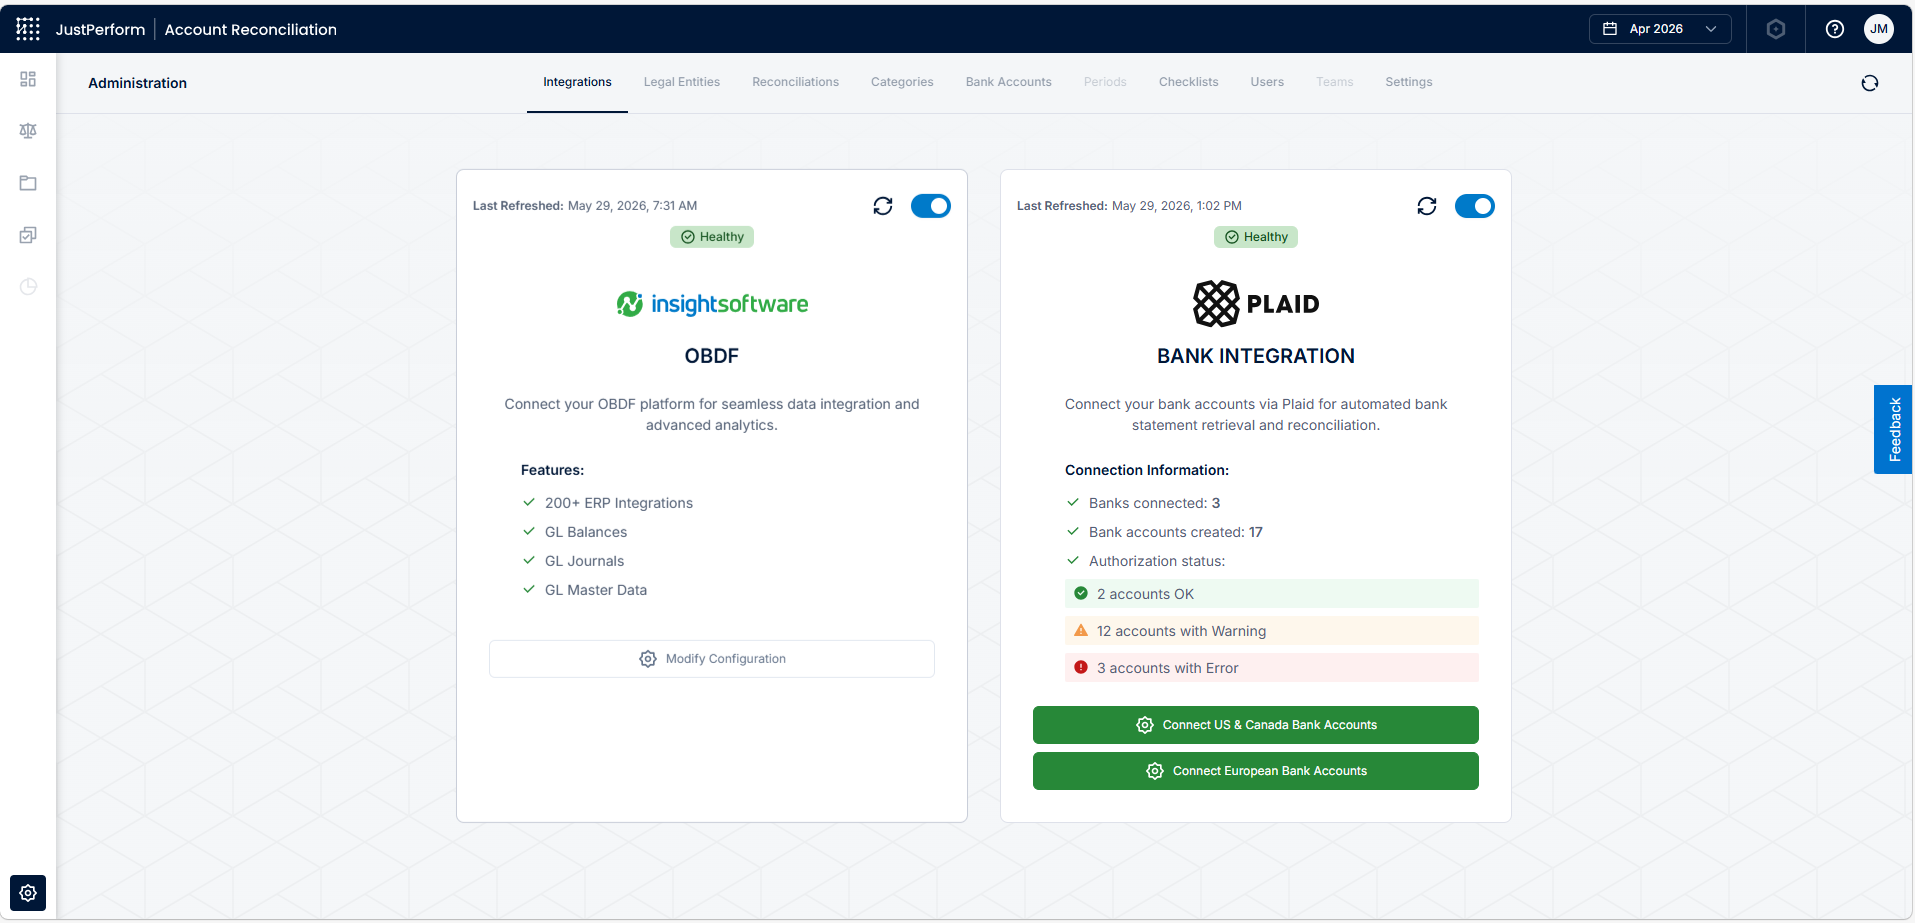The height and width of the screenshot is (923, 1915).
Task: Click the OBDF card title
Action: (712, 356)
